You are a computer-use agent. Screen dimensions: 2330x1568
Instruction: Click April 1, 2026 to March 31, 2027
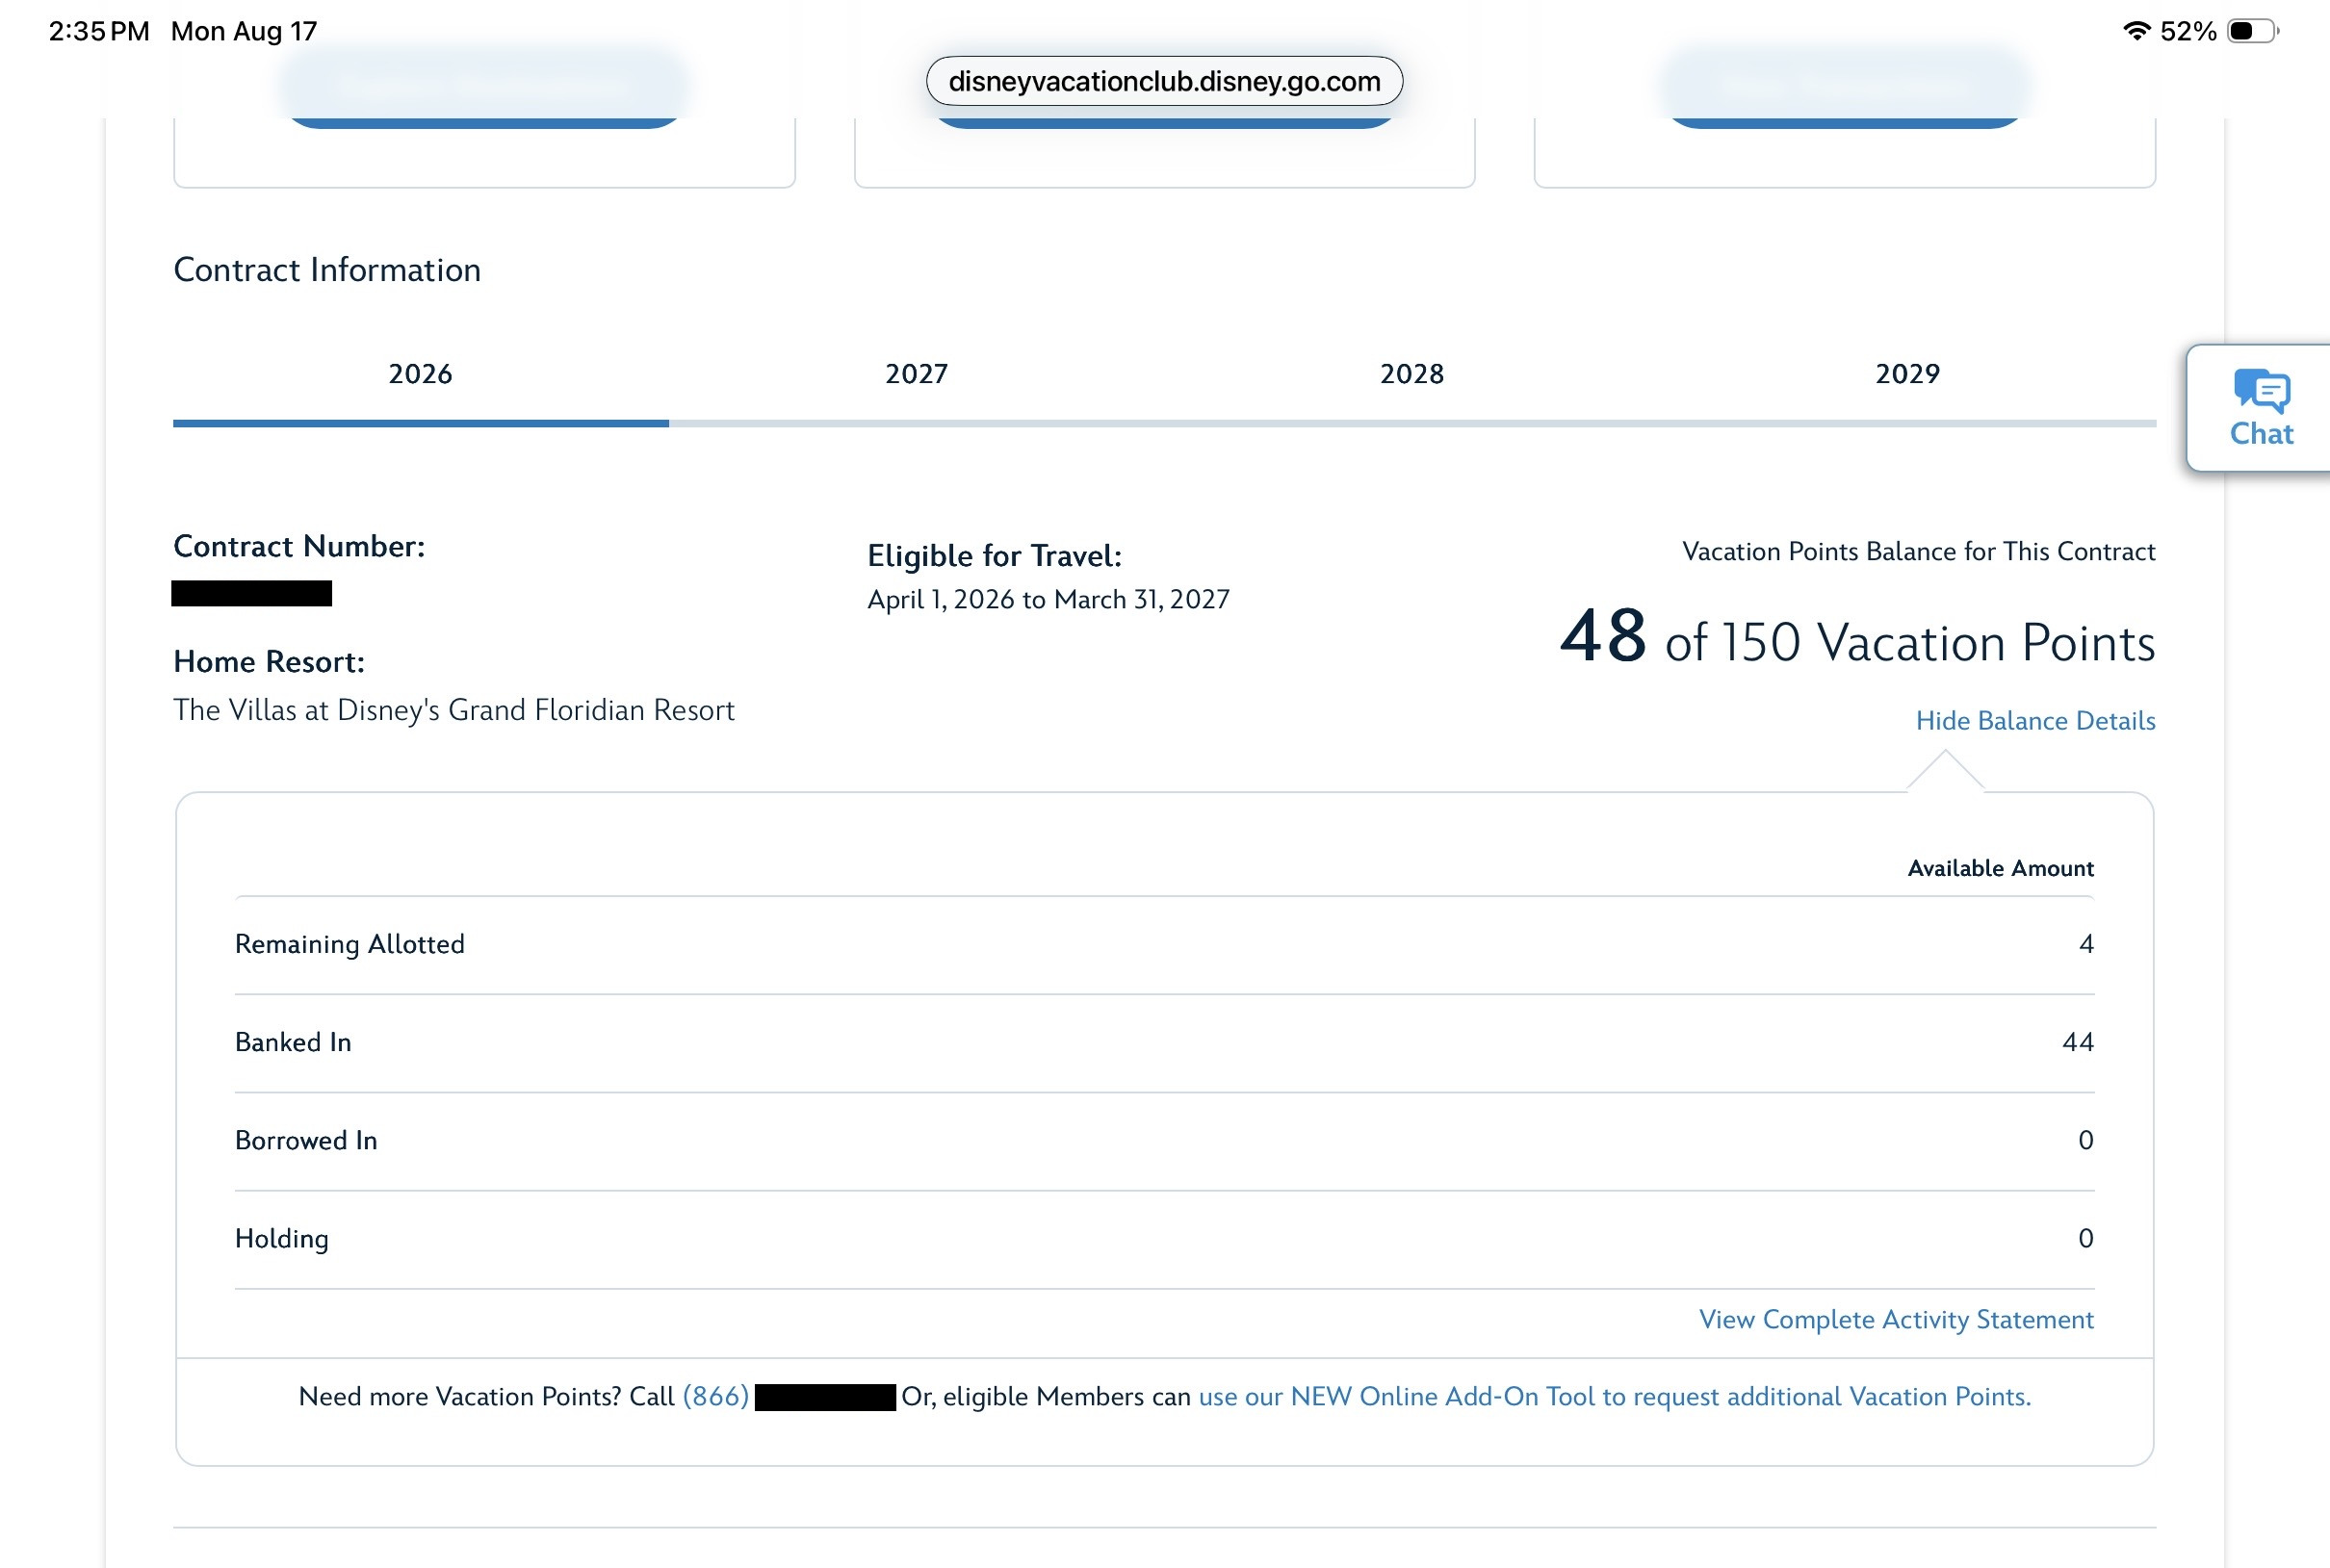click(x=1048, y=599)
